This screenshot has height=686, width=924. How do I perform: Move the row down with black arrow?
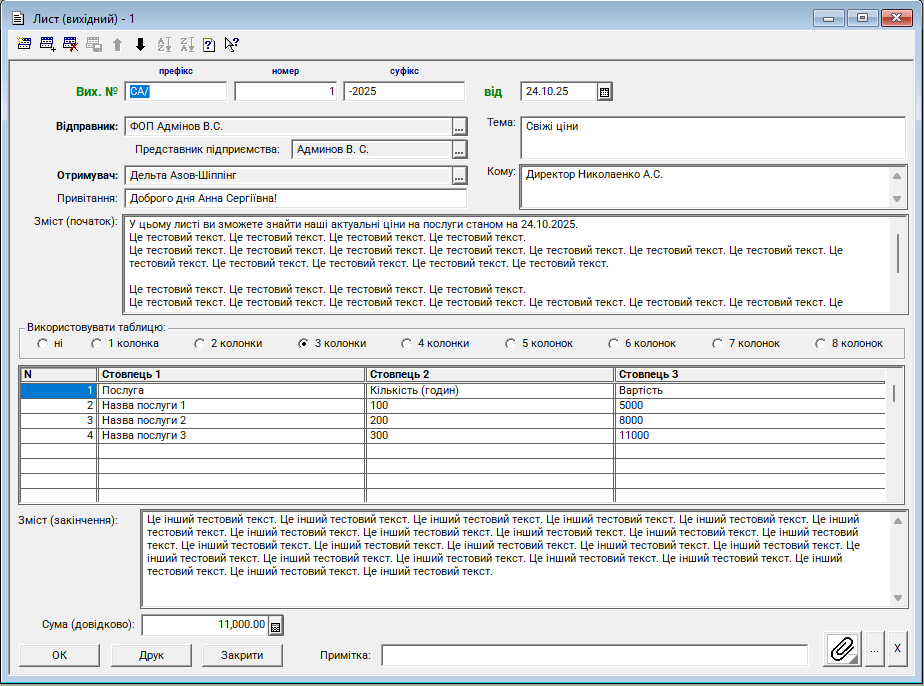[x=140, y=44]
